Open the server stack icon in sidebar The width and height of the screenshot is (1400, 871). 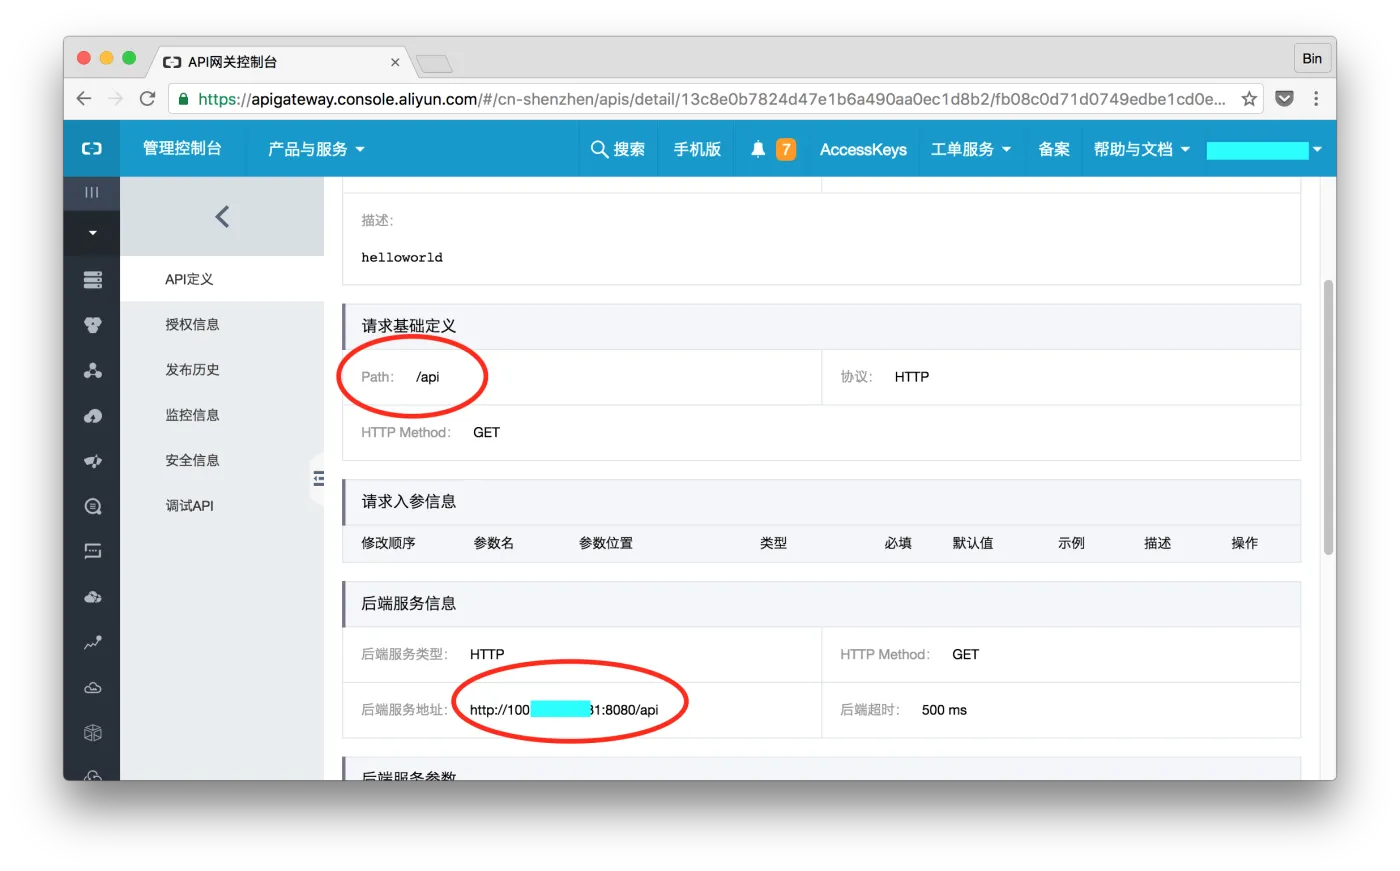tap(92, 279)
